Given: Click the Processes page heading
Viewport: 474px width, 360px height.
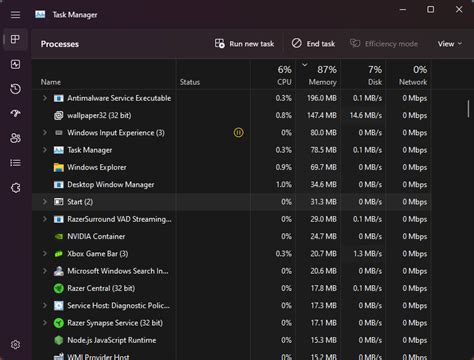Looking at the screenshot, I should [60, 44].
